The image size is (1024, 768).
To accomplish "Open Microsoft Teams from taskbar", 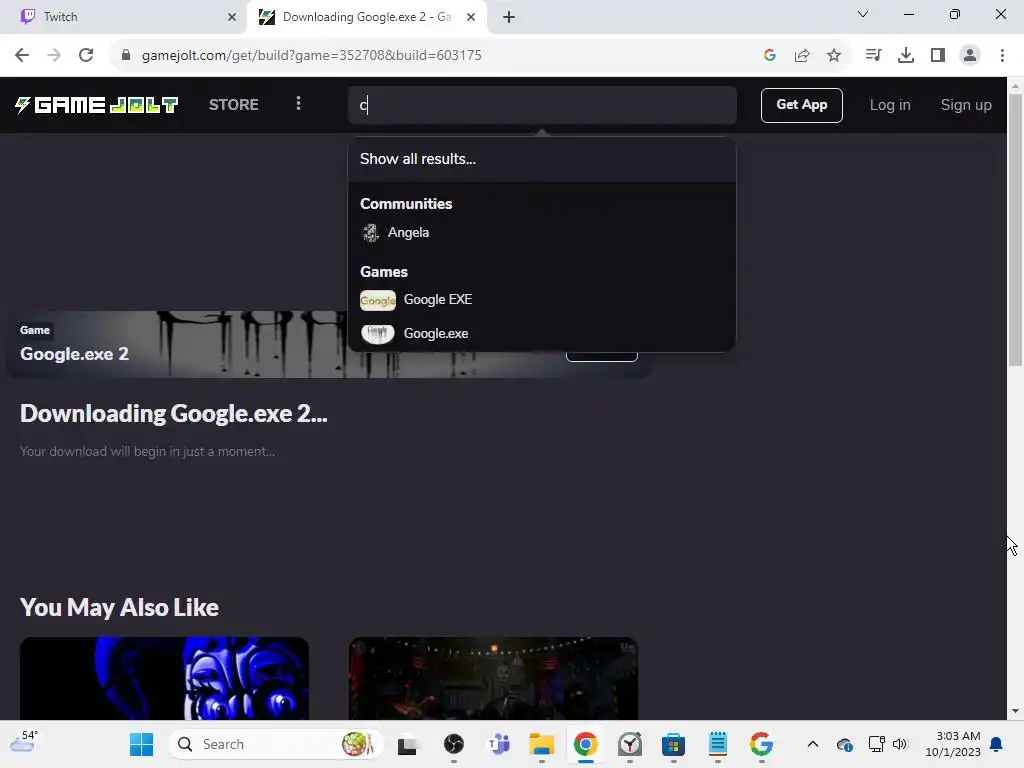I will point(499,744).
